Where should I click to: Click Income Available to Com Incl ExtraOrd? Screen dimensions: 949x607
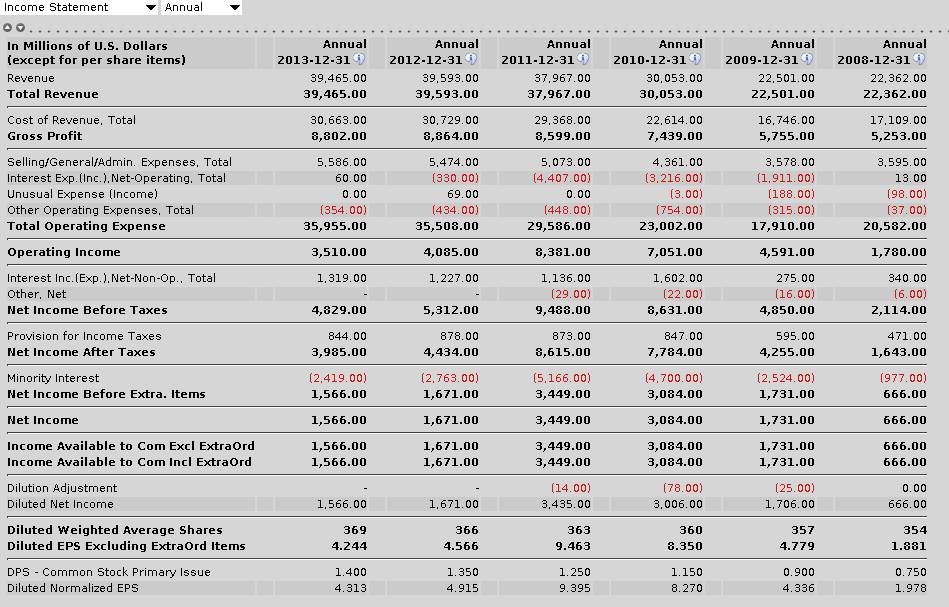coord(129,462)
